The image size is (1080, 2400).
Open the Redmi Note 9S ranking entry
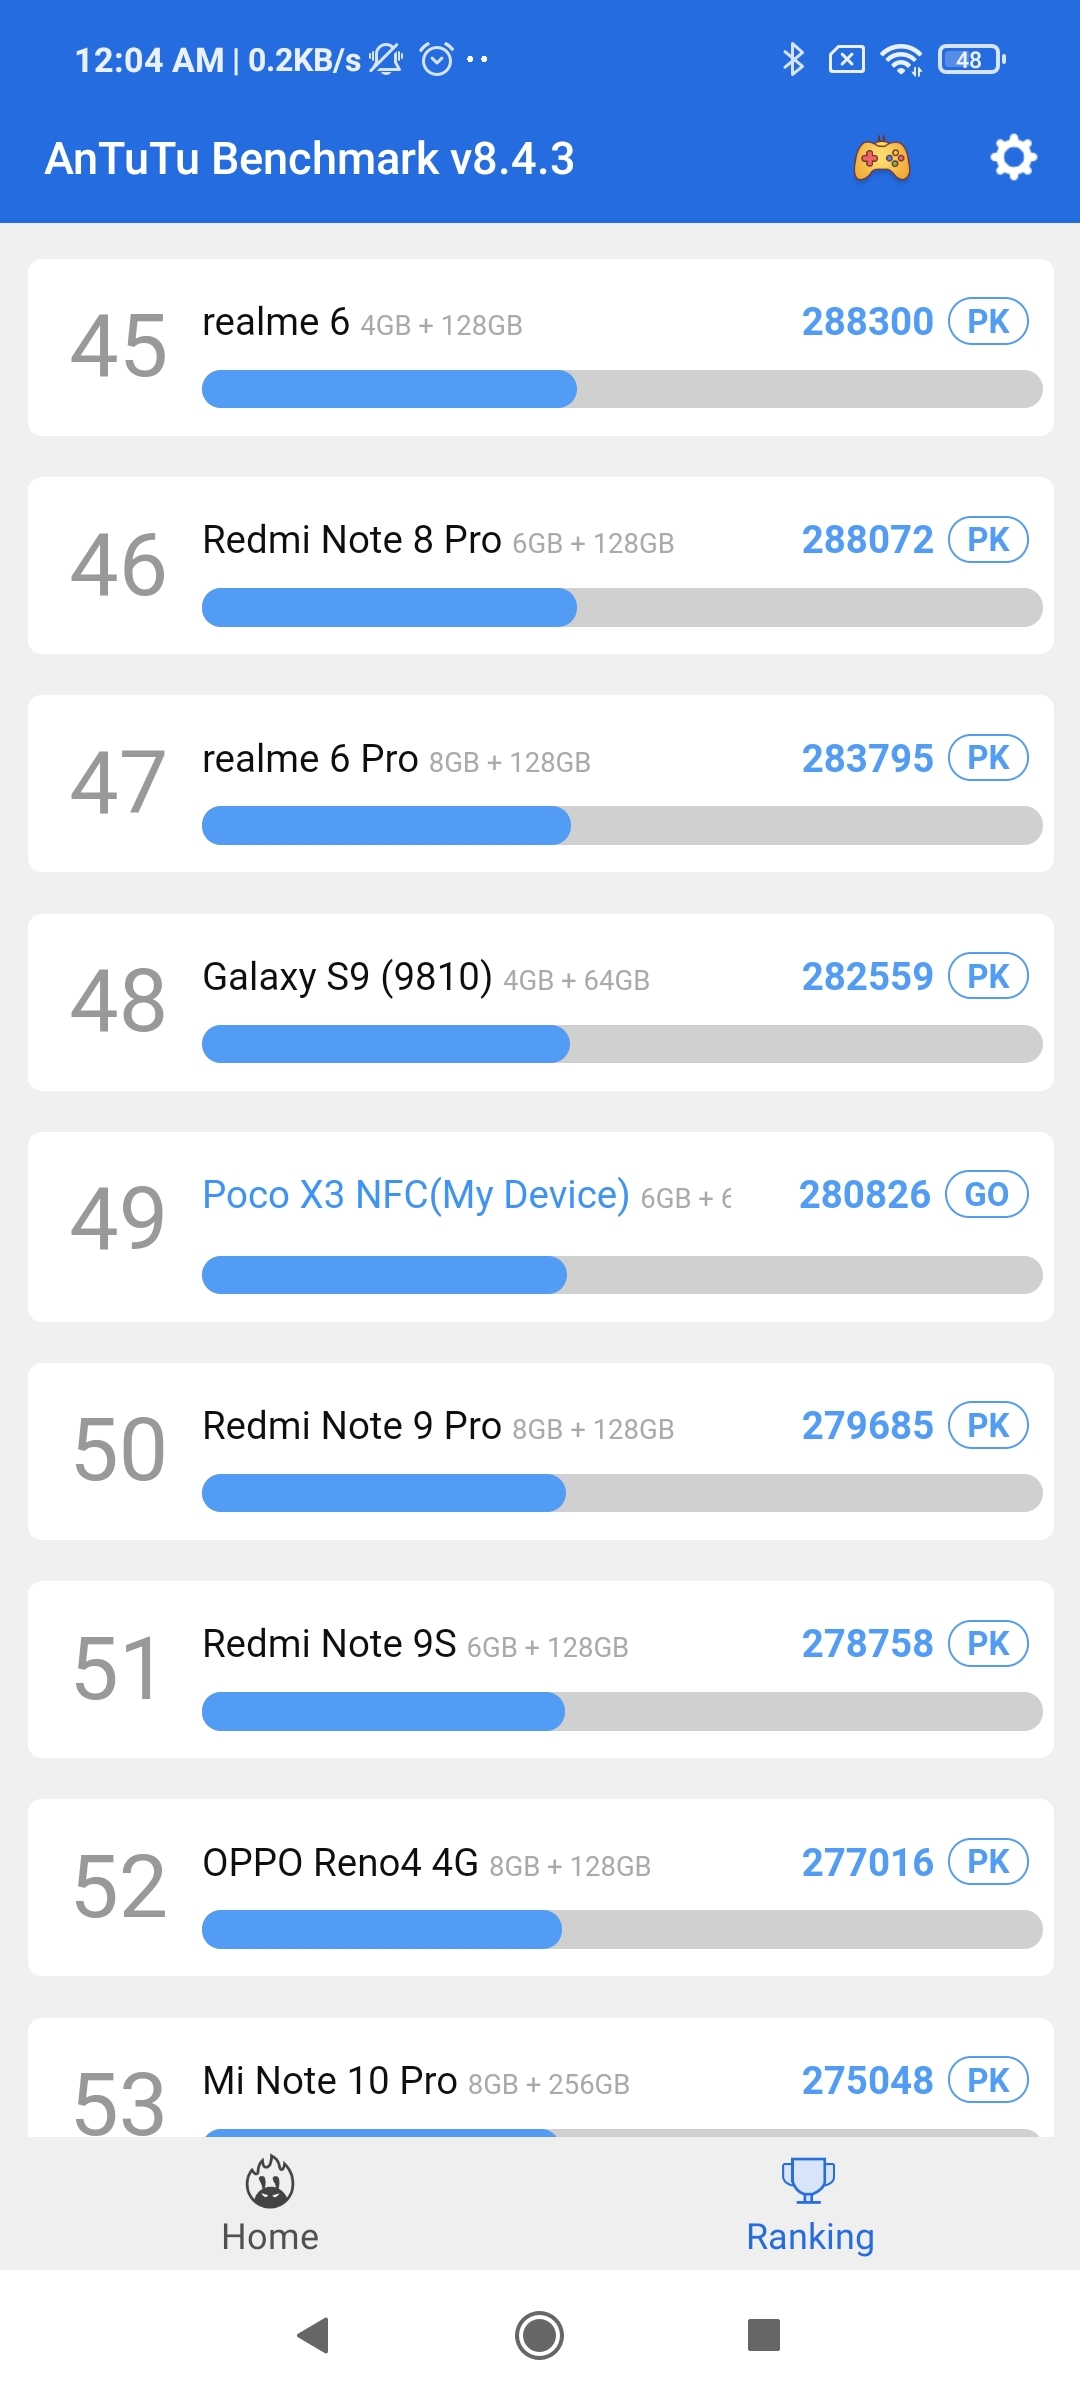pos(541,1670)
